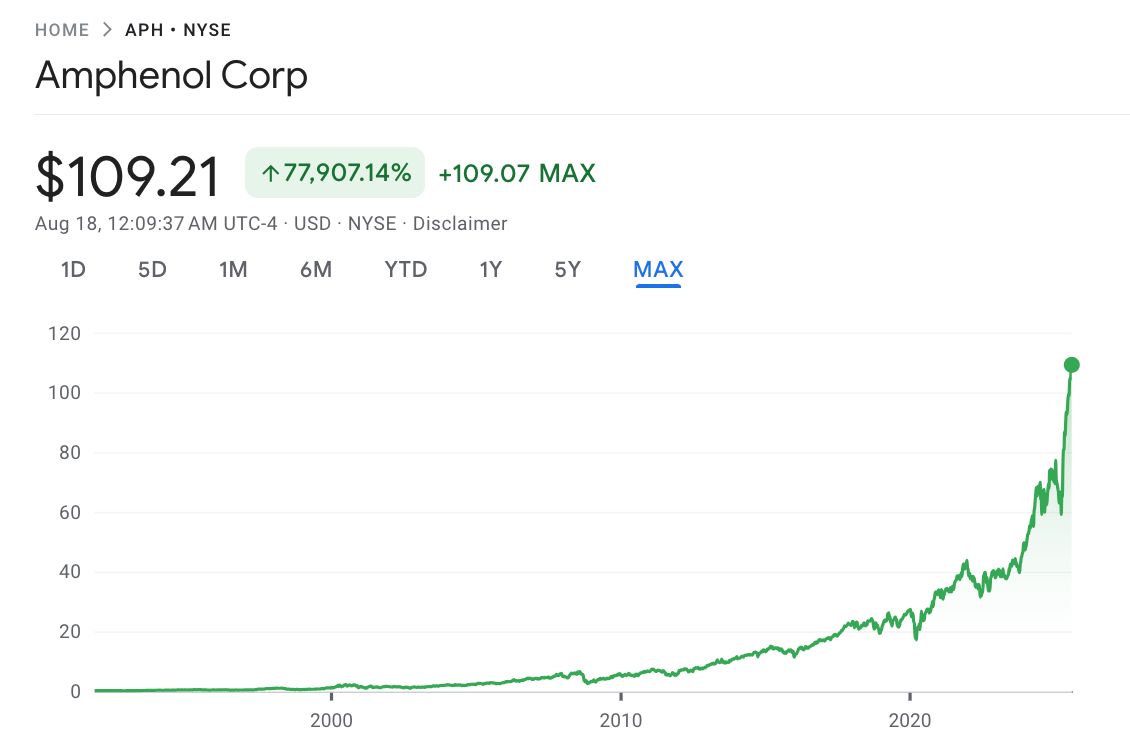Open the Disclaimer link
This screenshot has width=1130, height=756.
coord(459,223)
